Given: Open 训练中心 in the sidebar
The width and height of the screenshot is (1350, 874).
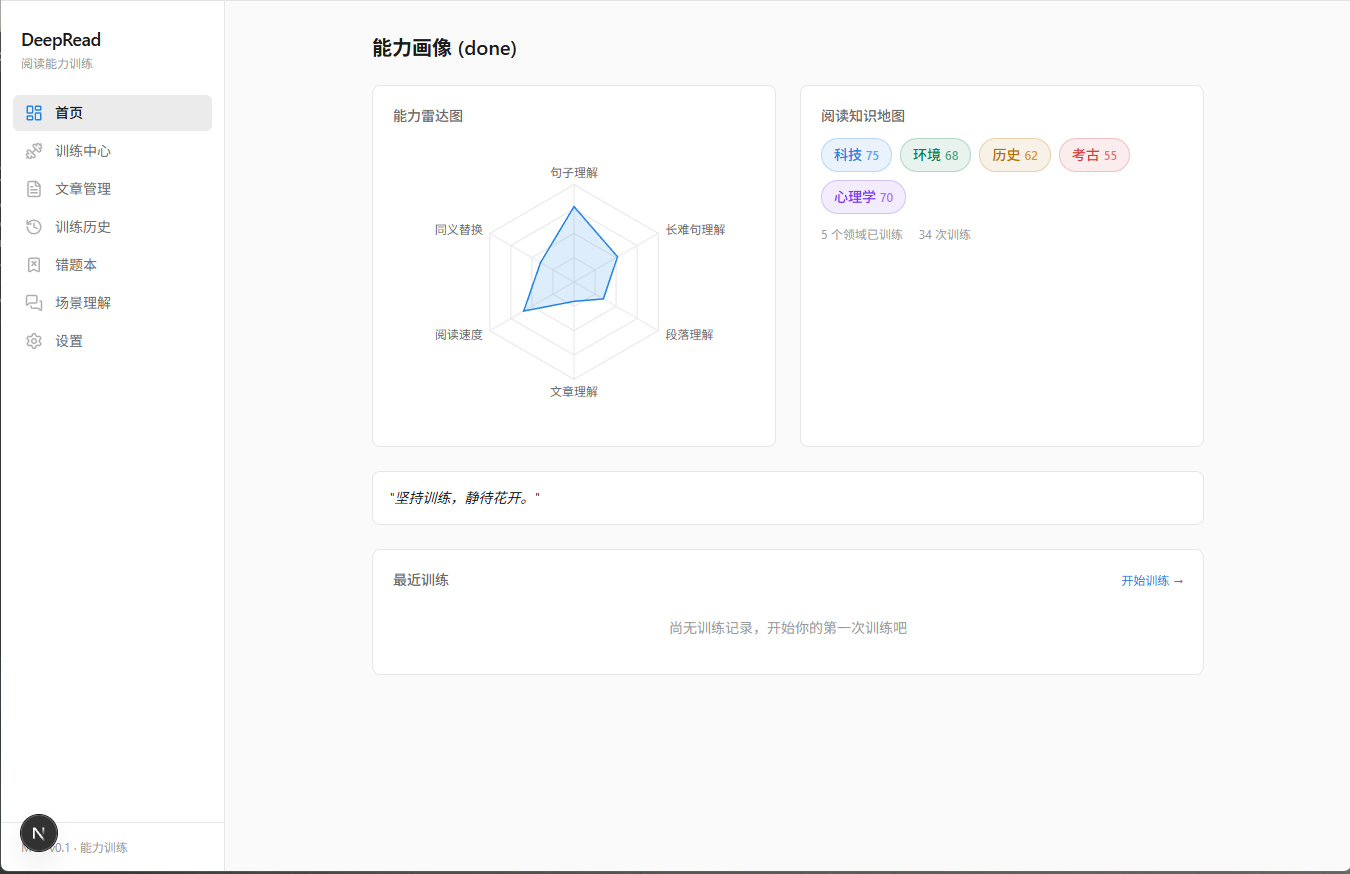Looking at the screenshot, I should pos(112,151).
